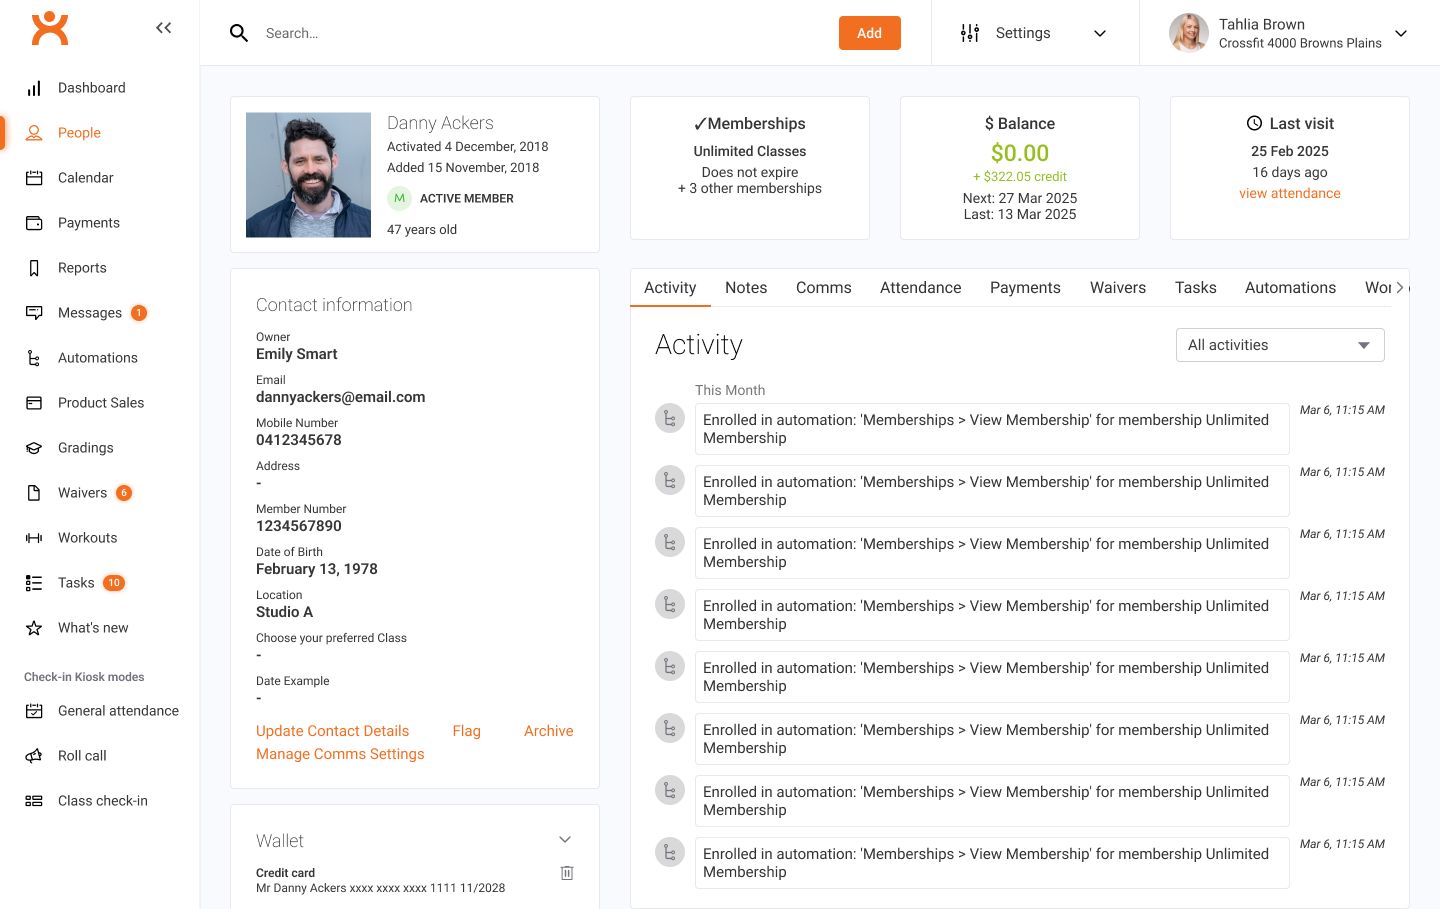The height and width of the screenshot is (909, 1440).
Task: Click the Settings sliders icon
Action: [970, 33]
